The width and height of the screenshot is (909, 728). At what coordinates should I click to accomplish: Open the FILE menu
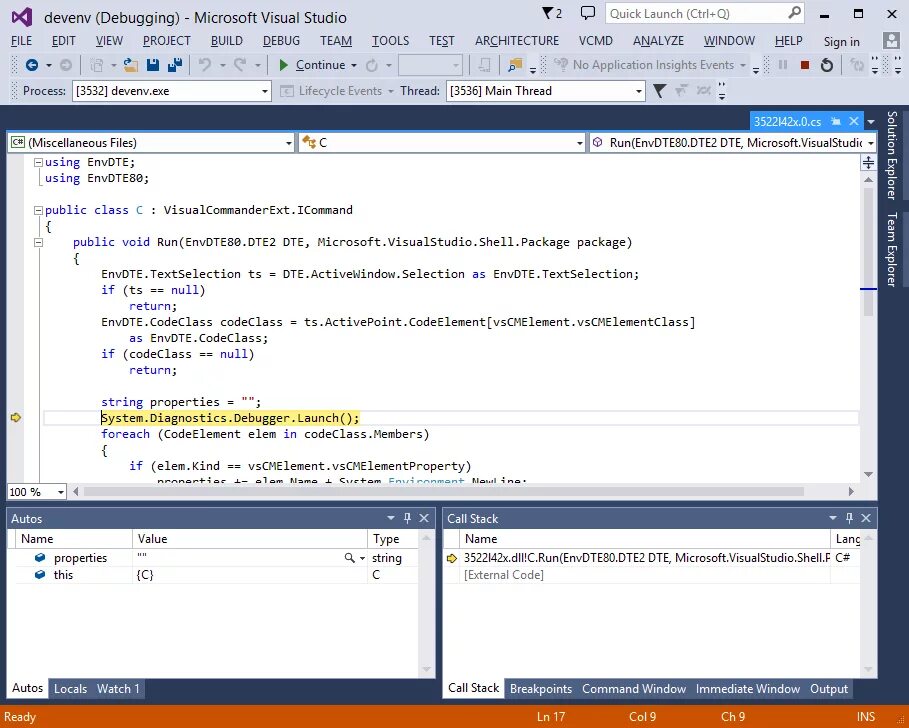tap(21, 41)
